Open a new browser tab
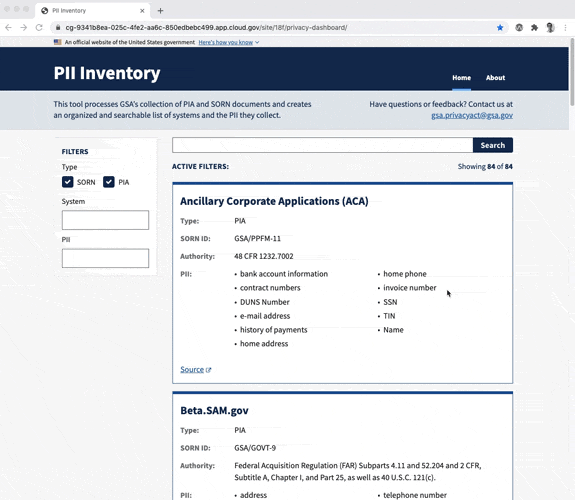Screen dimensions: 575x500 point(160,11)
